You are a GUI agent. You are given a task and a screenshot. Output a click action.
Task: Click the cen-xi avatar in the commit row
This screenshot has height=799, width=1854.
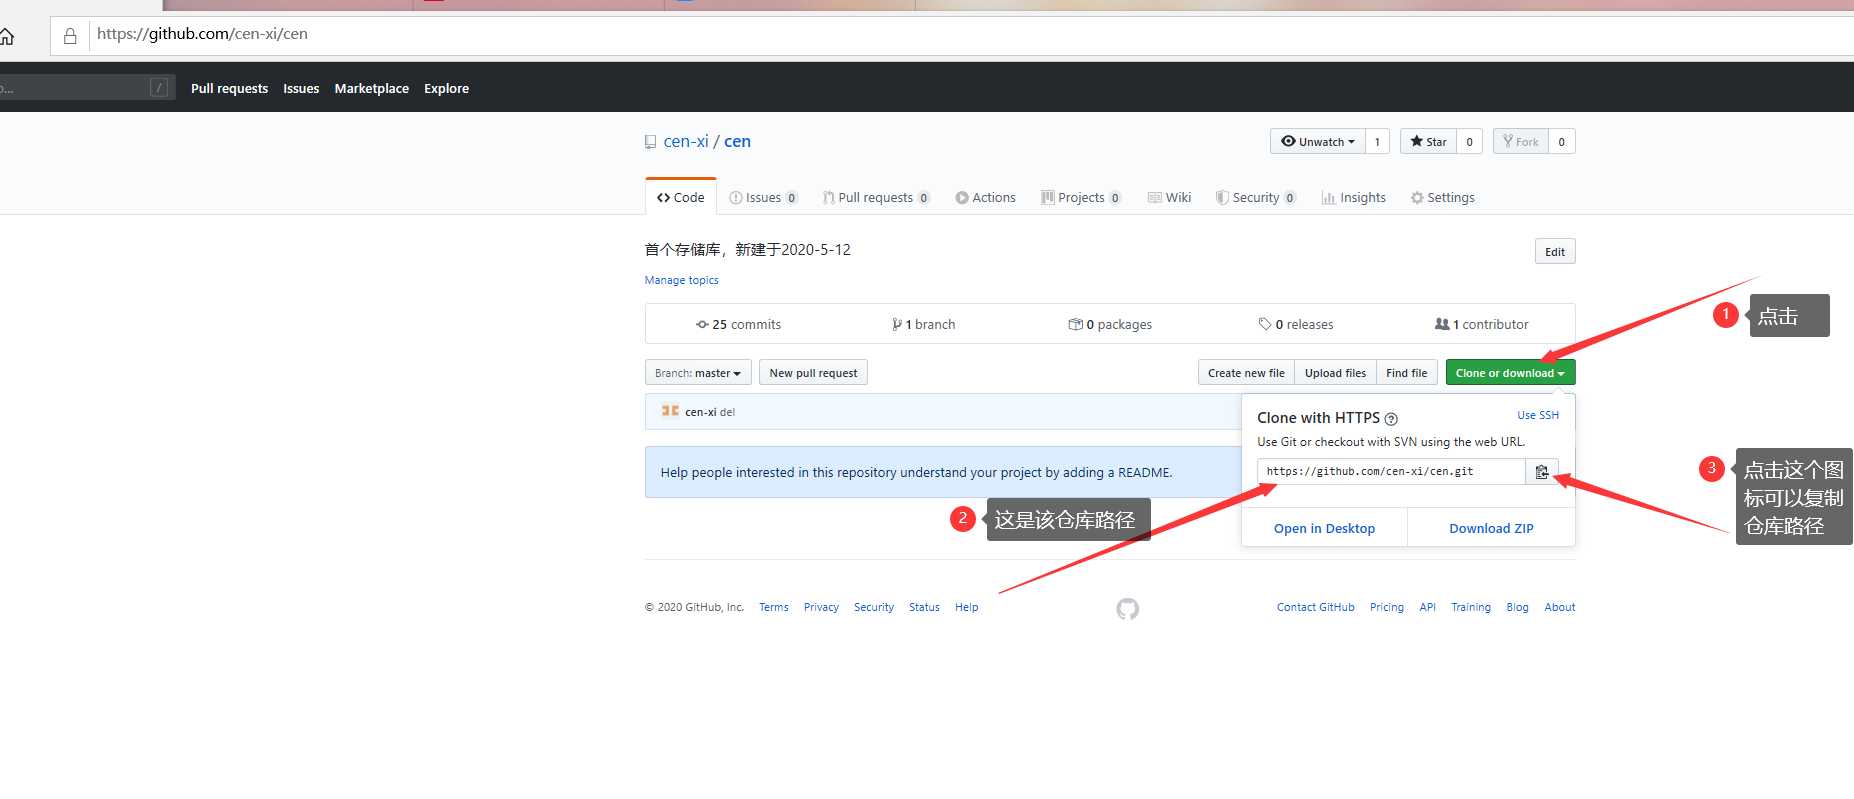(670, 411)
